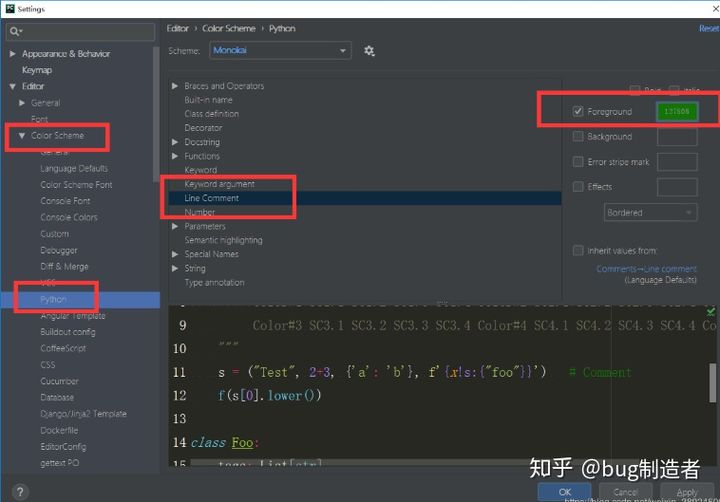Click the Error stripe mark color swatch
Screen dimensions: 720x502
tap(677, 162)
